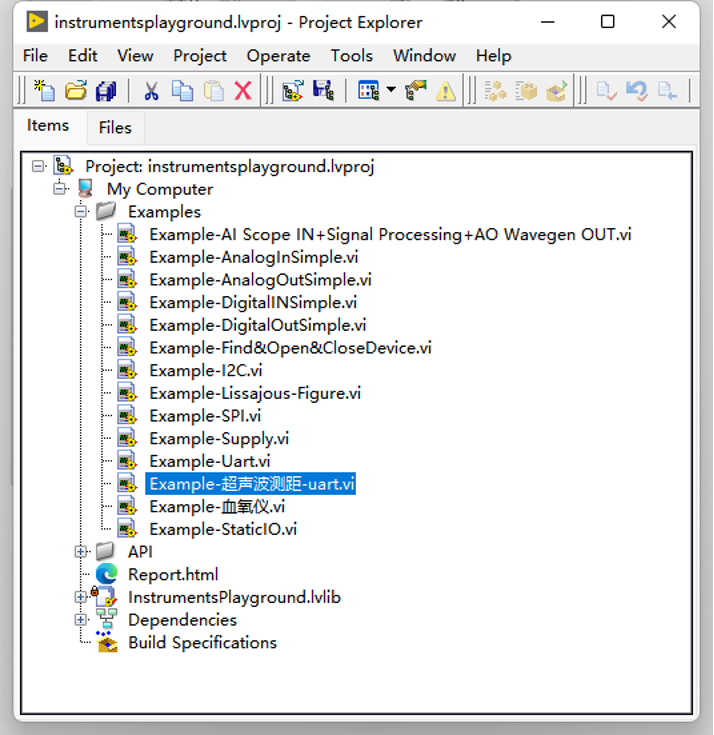Click the Save All toolbar icon

click(106, 91)
